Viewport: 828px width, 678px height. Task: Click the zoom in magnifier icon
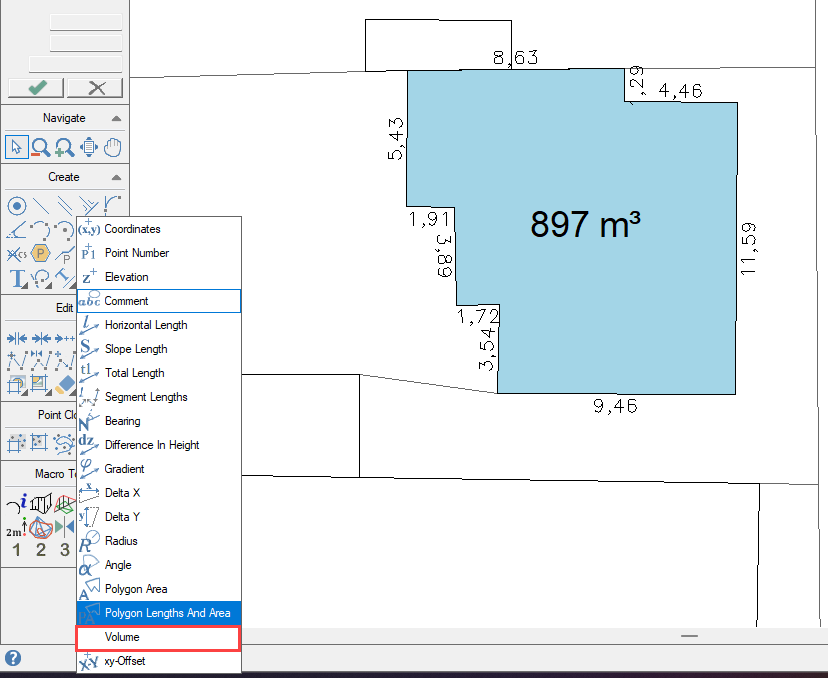point(65,147)
